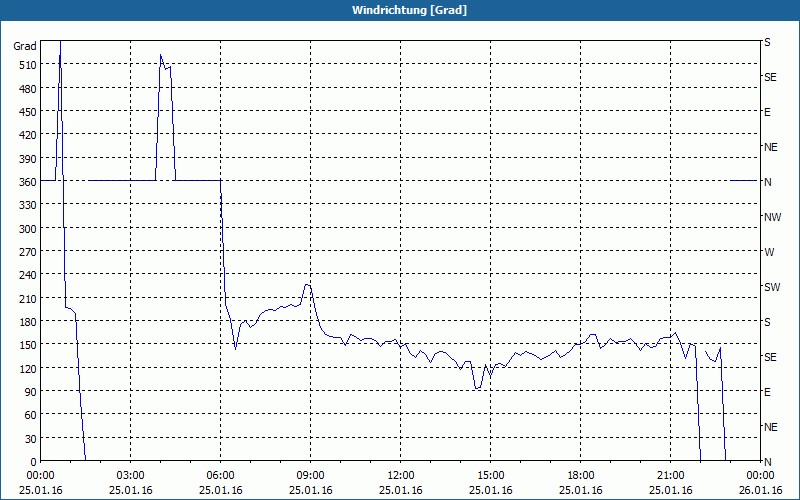Image resolution: width=800 pixels, height=500 pixels.
Task: Select the NW compass direction label
Action: (772, 217)
